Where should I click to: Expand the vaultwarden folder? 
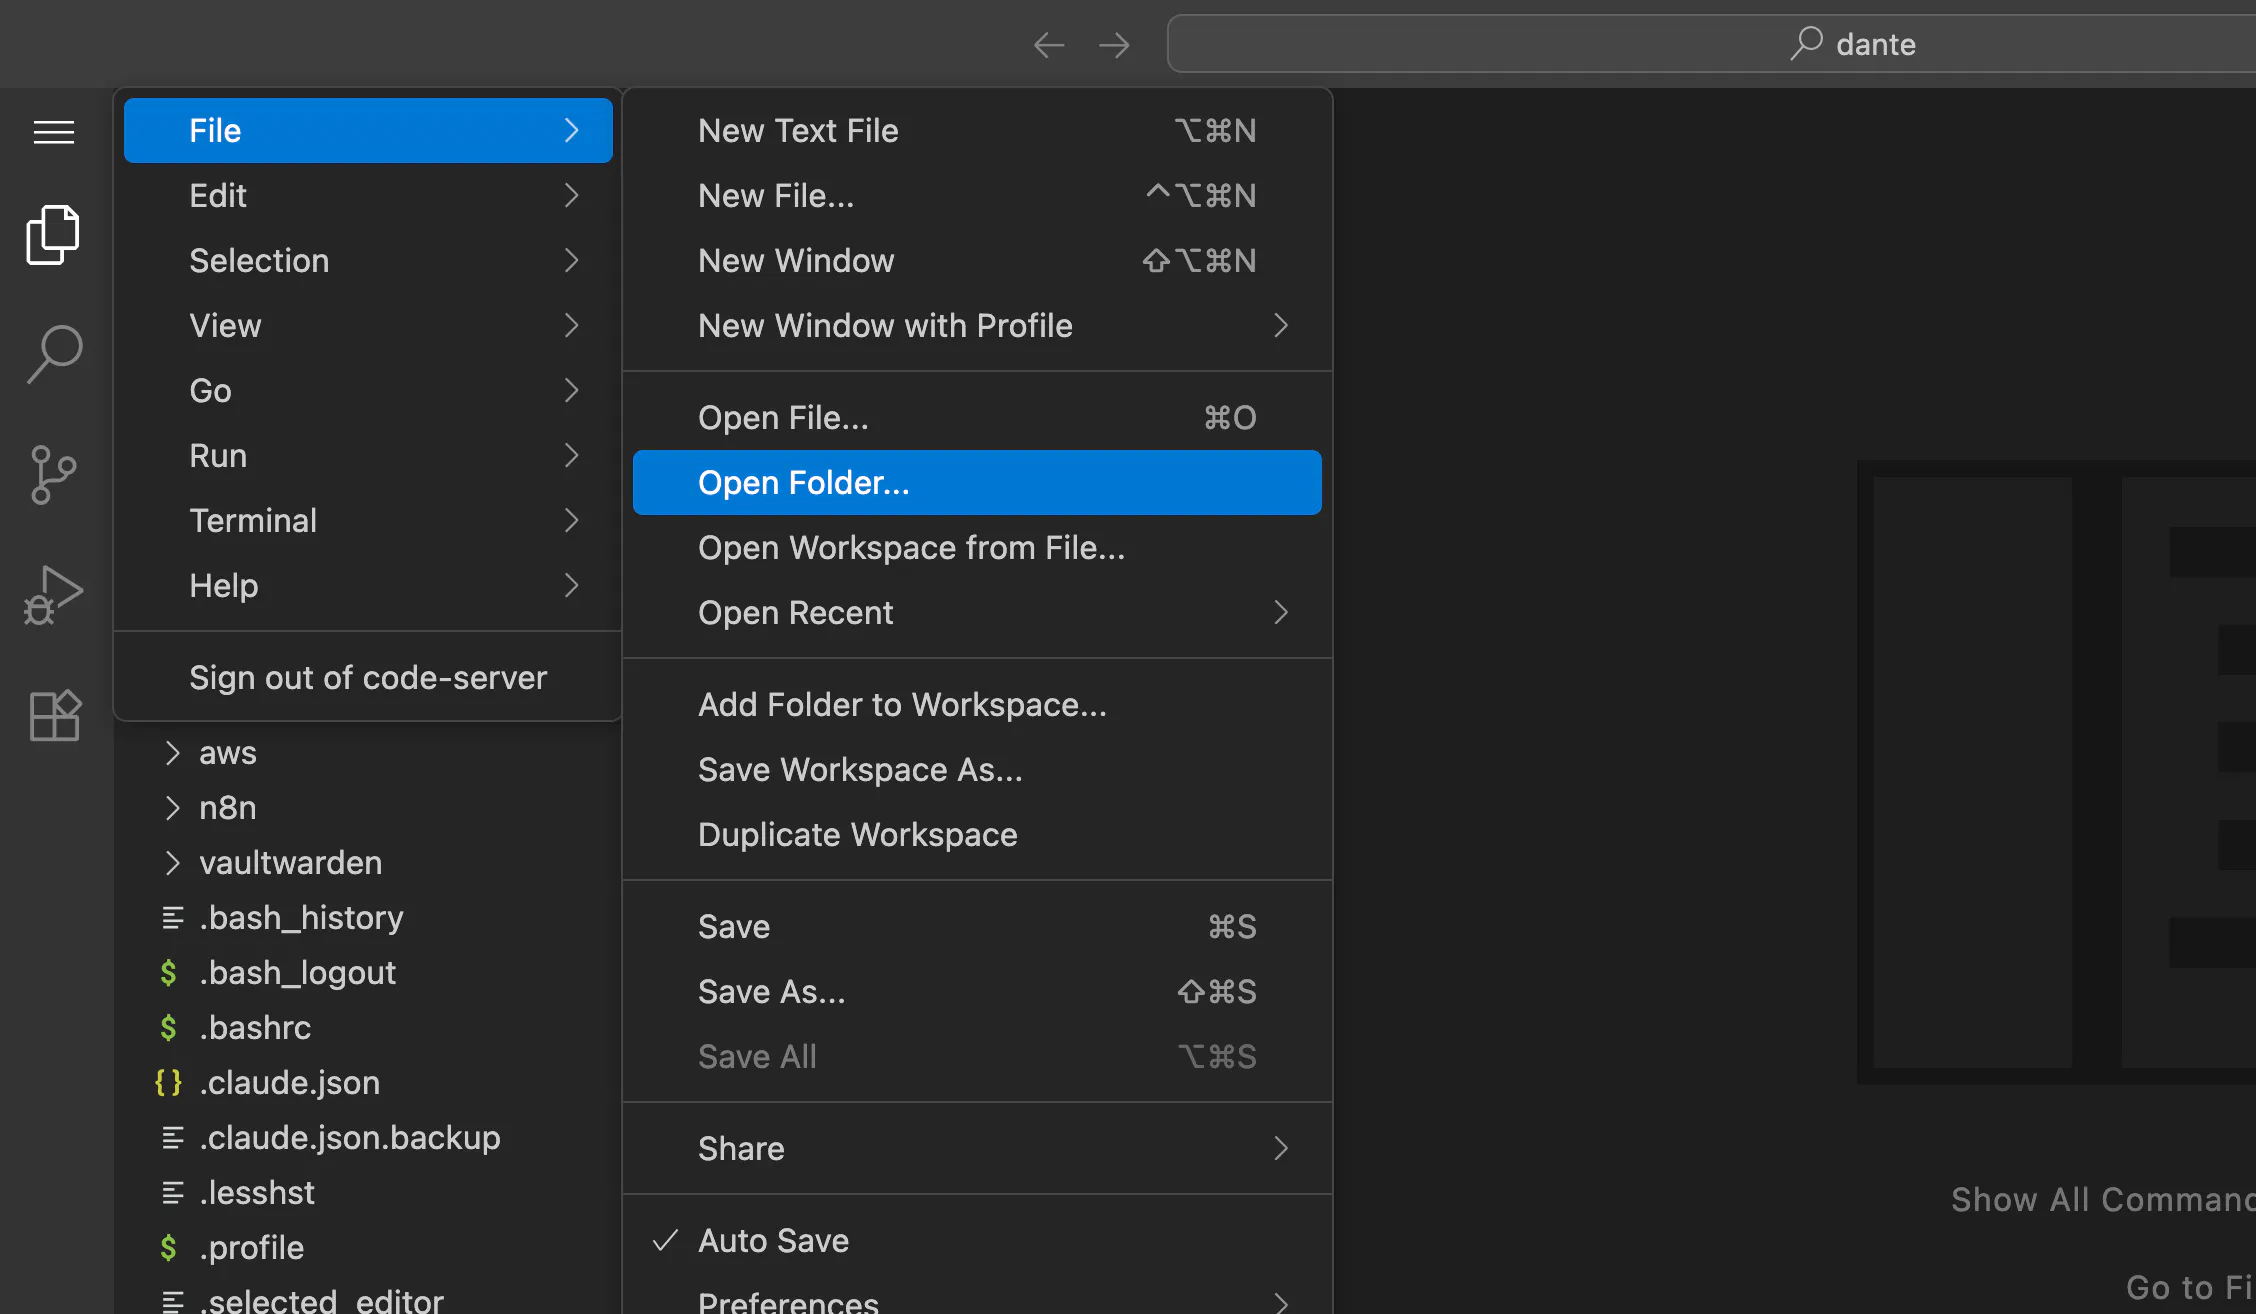[290, 863]
